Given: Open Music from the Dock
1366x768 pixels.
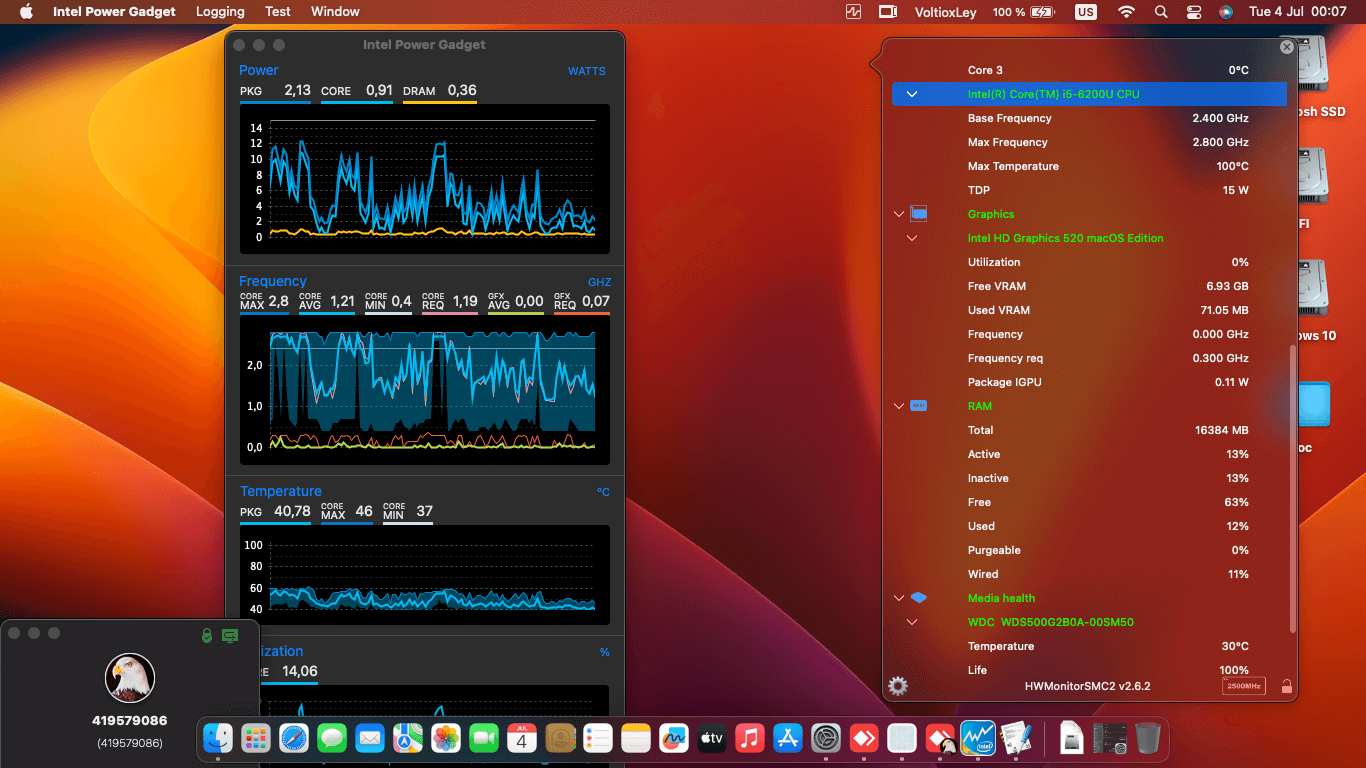Looking at the screenshot, I should point(749,738).
